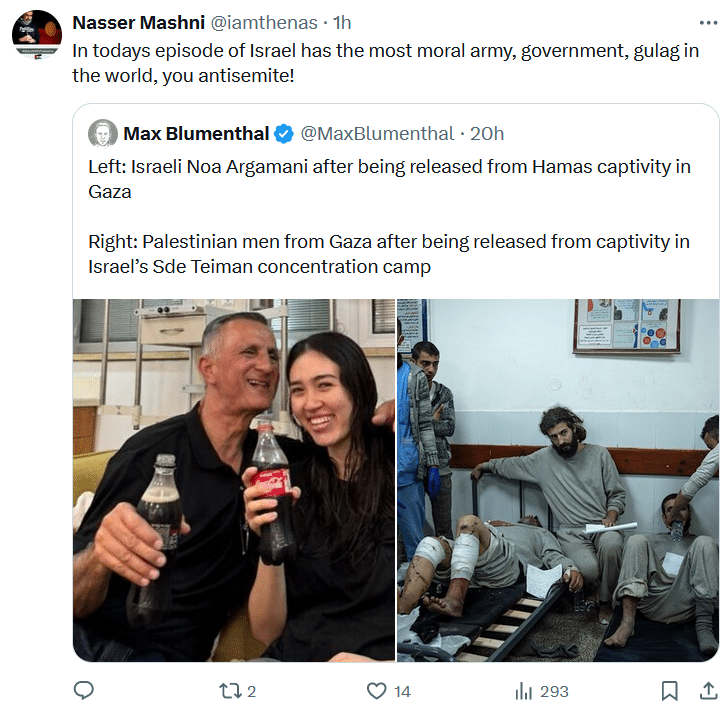Visit the @iamthenas handle

(x=264, y=23)
